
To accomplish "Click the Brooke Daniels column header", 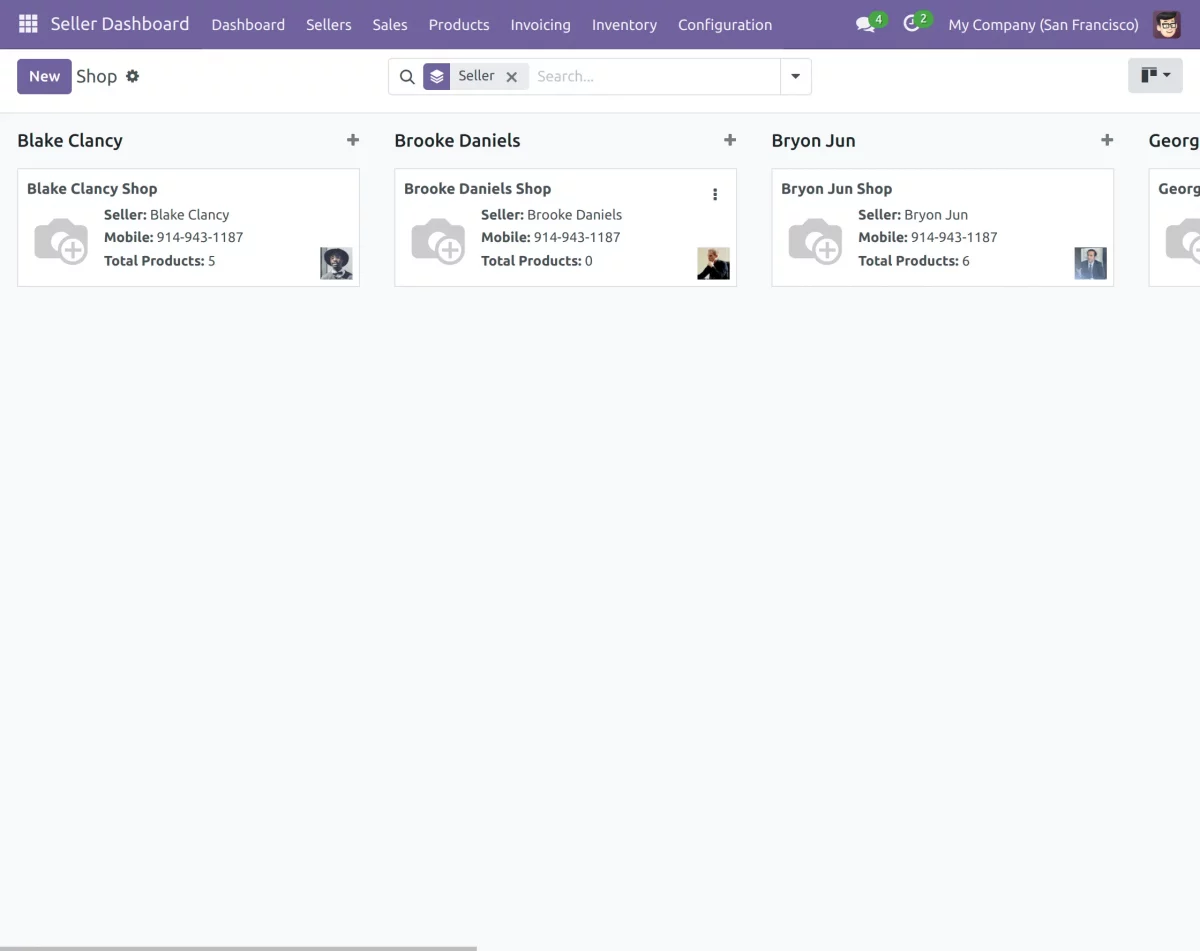I will [457, 141].
